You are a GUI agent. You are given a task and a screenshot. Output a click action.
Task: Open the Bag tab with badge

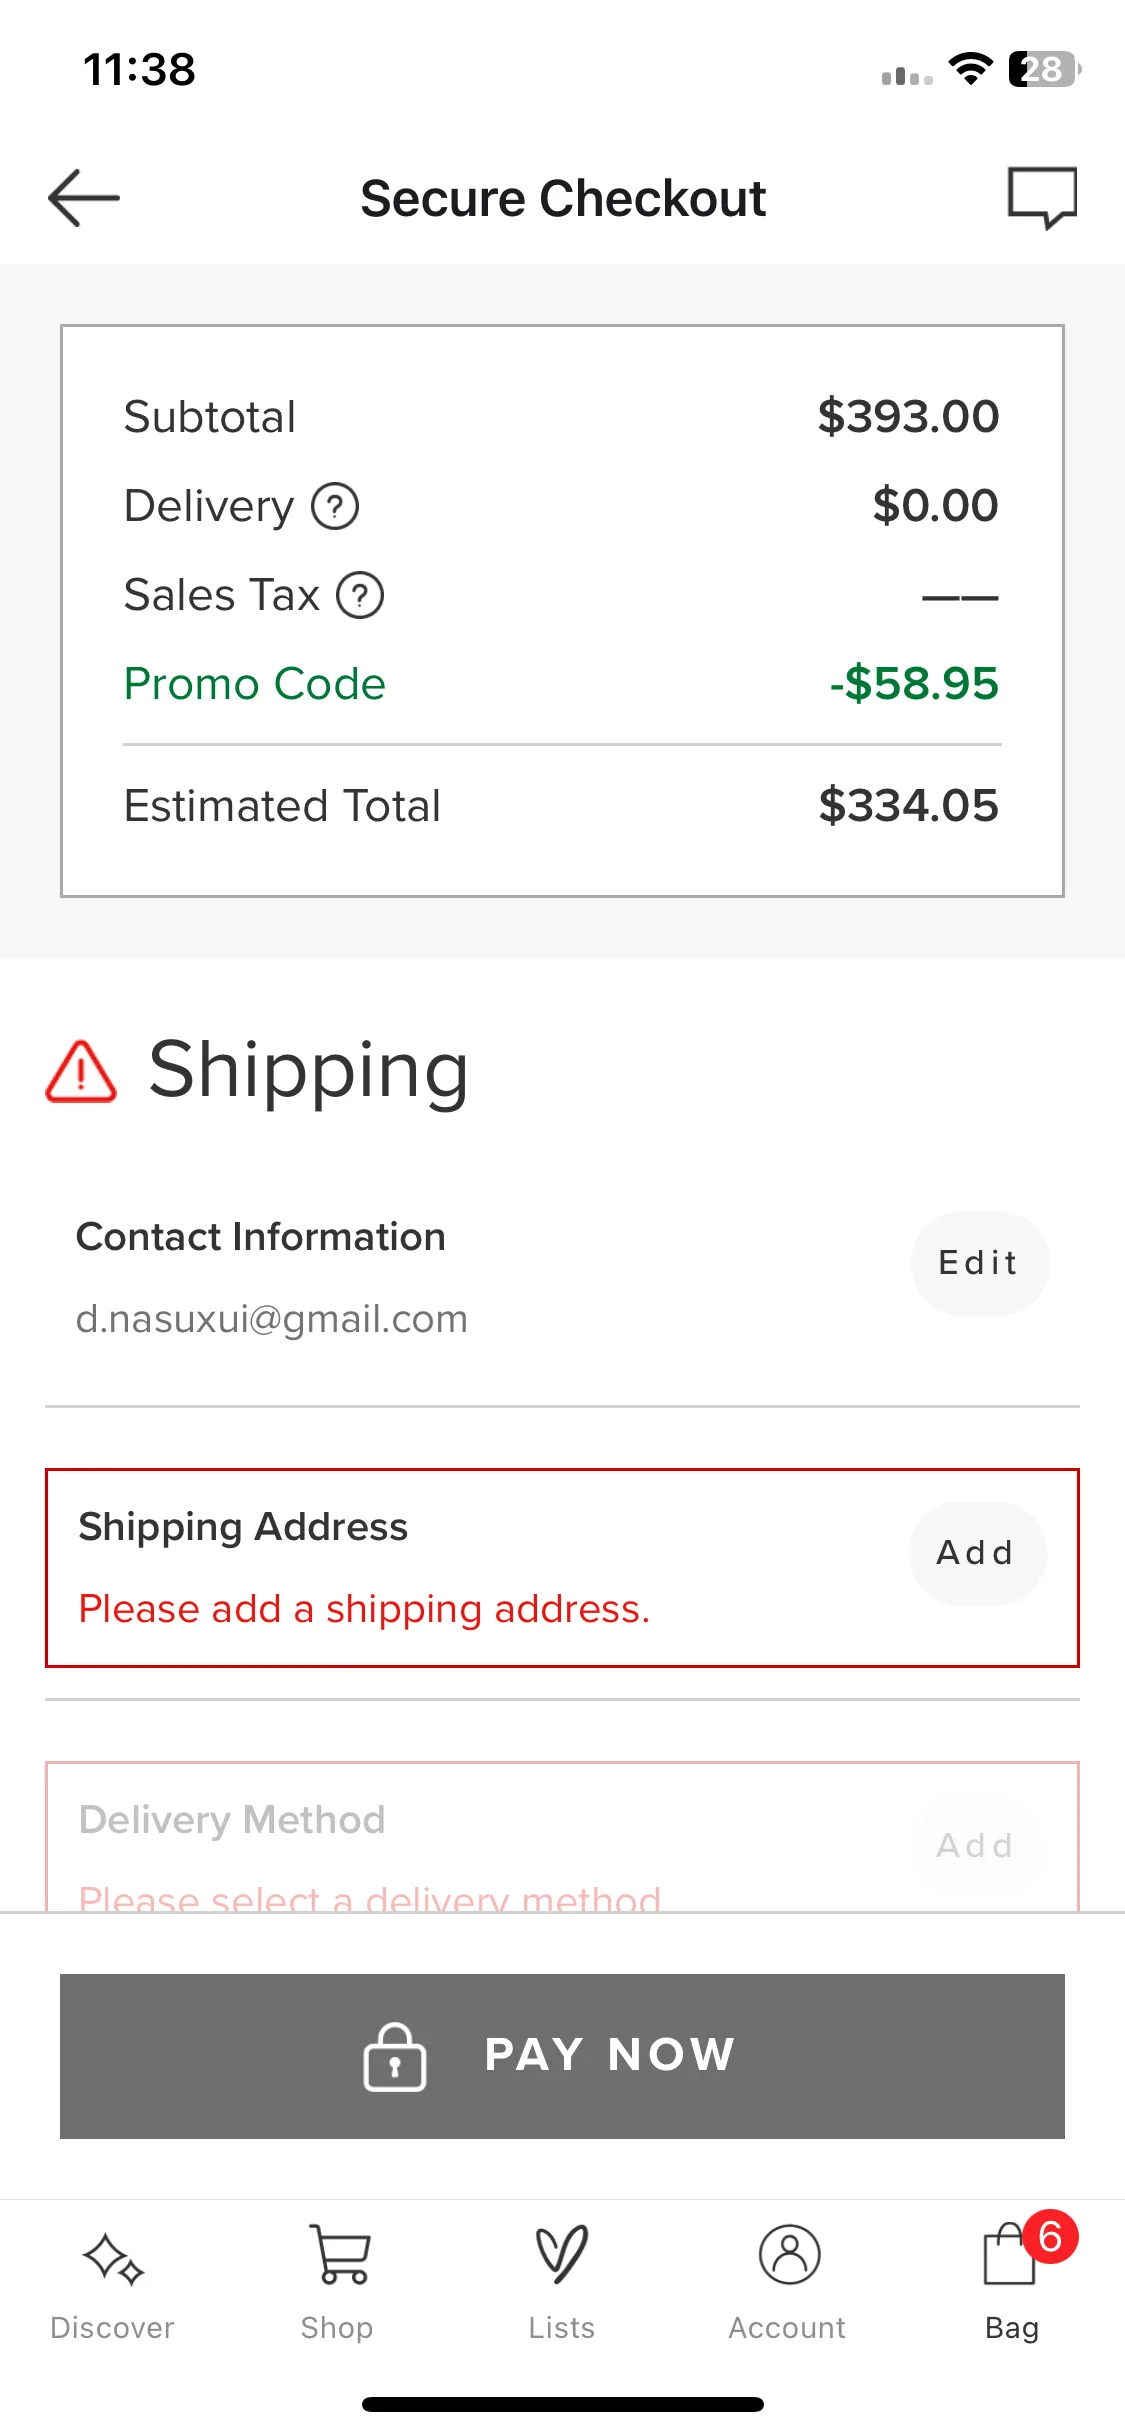tap(1012, 2283)
